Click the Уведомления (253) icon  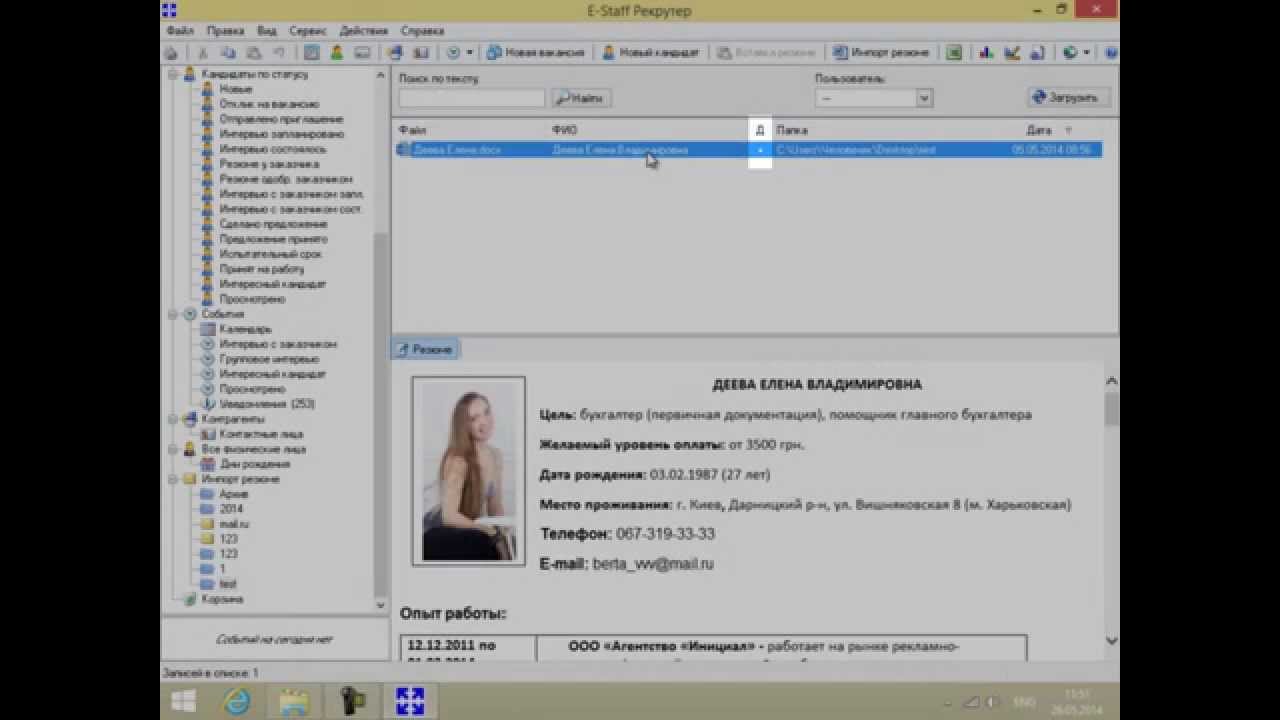coord(208,404)
